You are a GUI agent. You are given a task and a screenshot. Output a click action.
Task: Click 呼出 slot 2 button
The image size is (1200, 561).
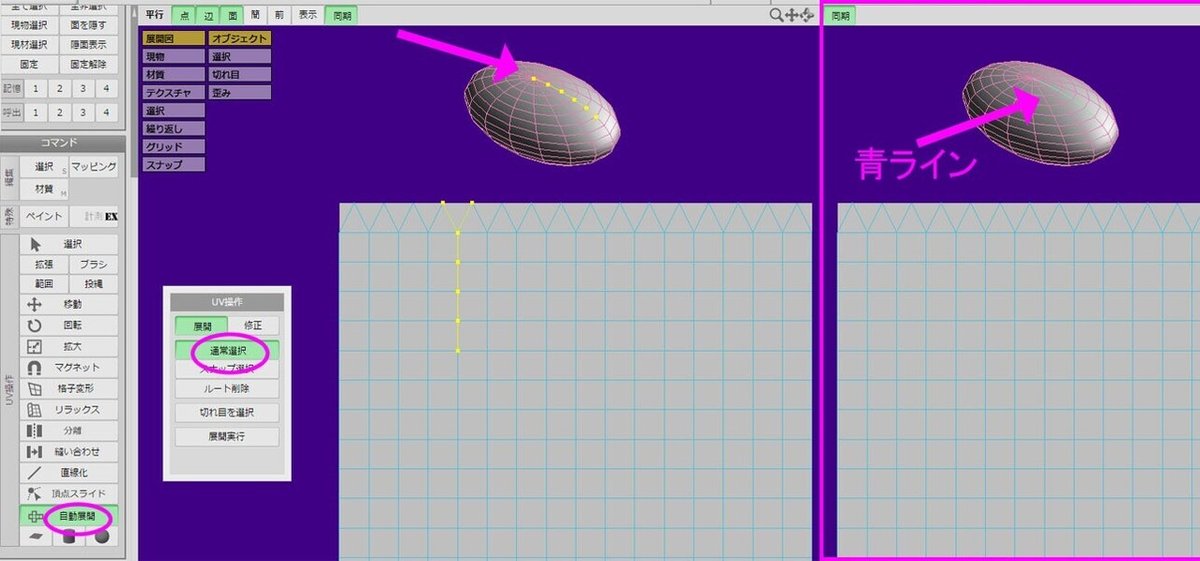click(x=58, y=112)
